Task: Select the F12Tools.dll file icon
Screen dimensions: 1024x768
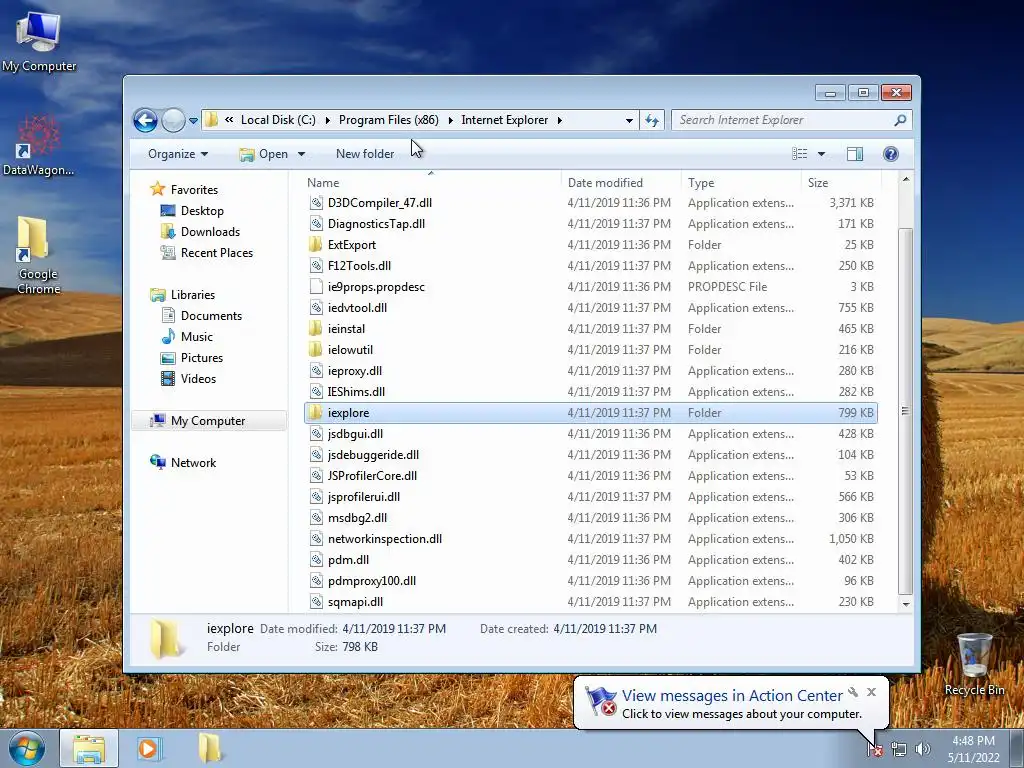Action: pos(316,266)
